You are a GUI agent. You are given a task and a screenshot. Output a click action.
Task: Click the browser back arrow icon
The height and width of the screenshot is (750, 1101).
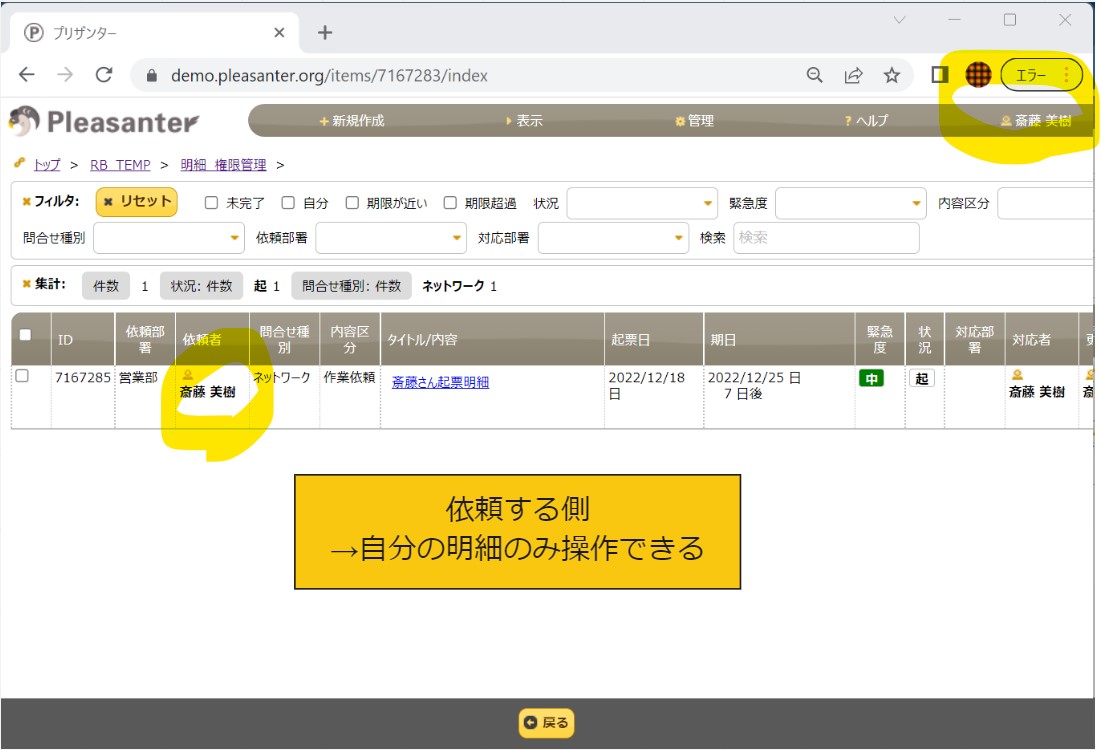pyautogui.click(x=27, y=75)
